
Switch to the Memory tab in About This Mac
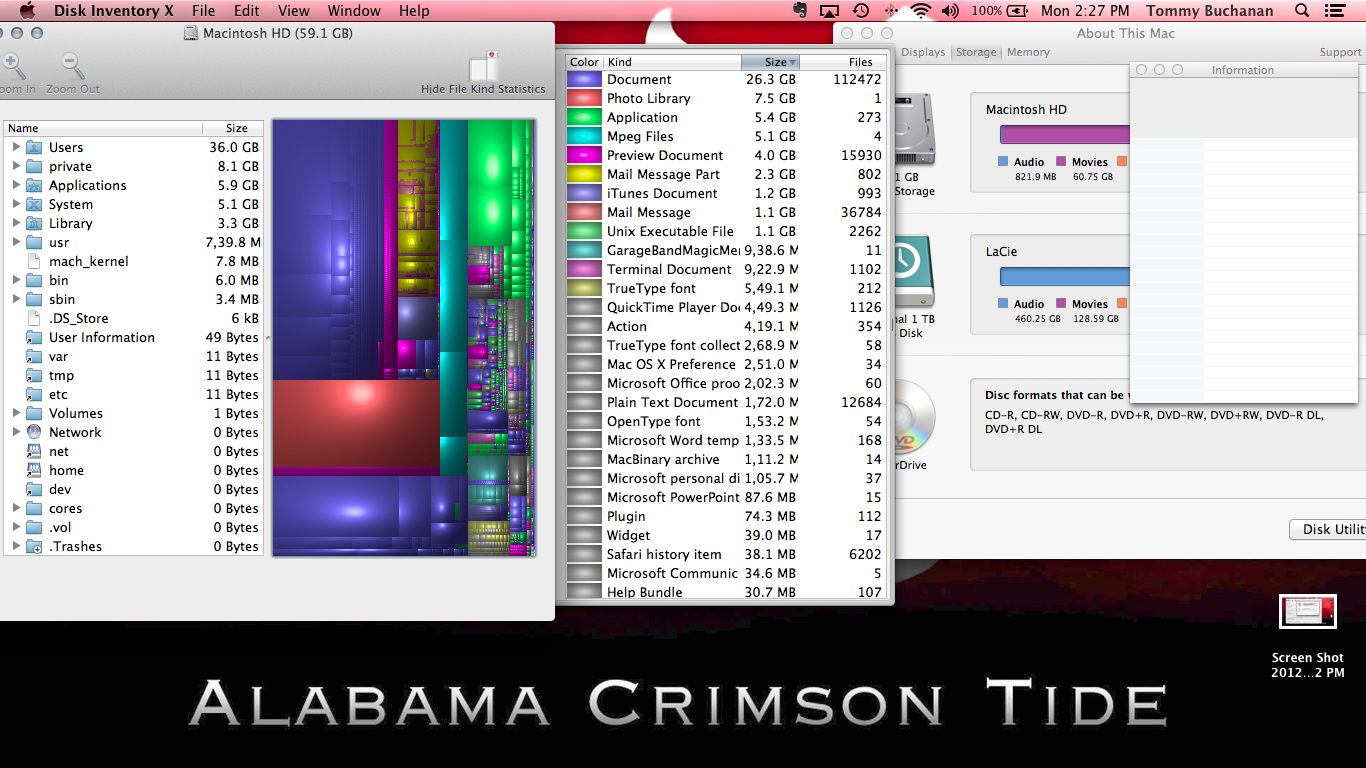(x=1028, y=52)
